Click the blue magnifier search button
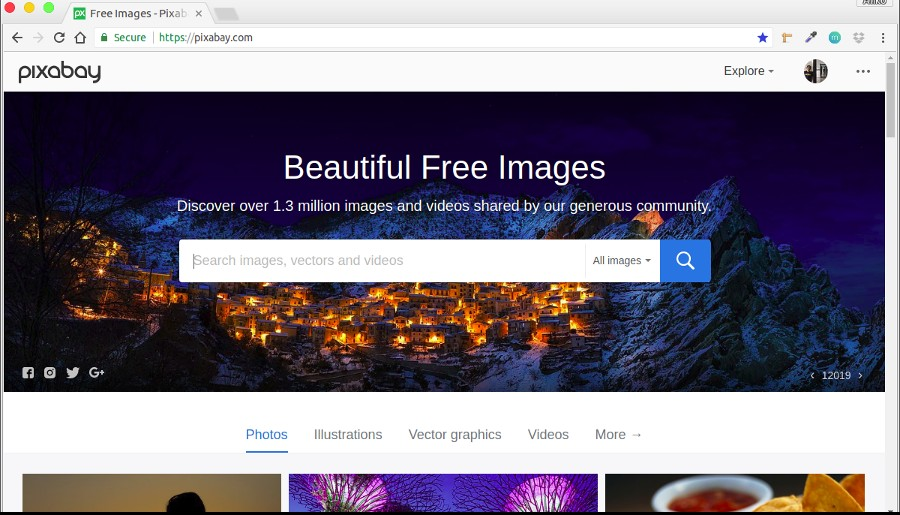 coord(685,261)
